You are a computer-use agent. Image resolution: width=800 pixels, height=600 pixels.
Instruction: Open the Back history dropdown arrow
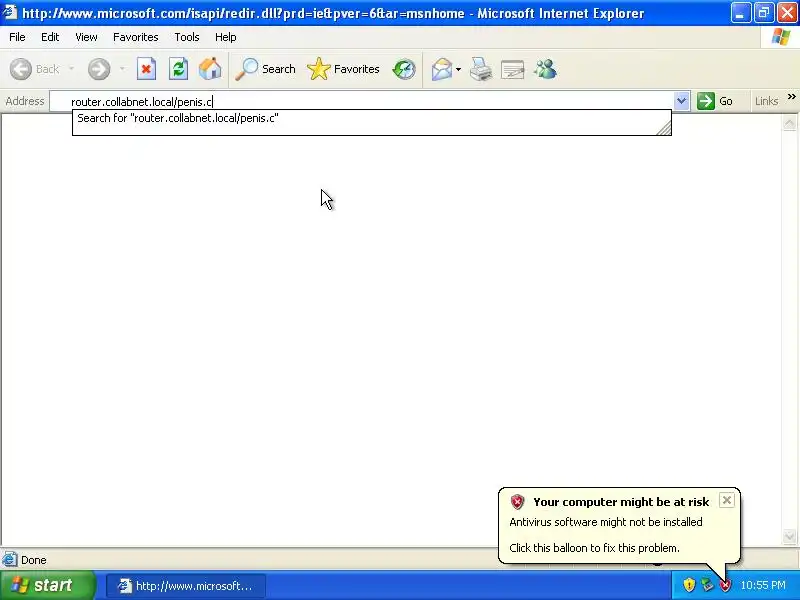(x=71, y=69)
